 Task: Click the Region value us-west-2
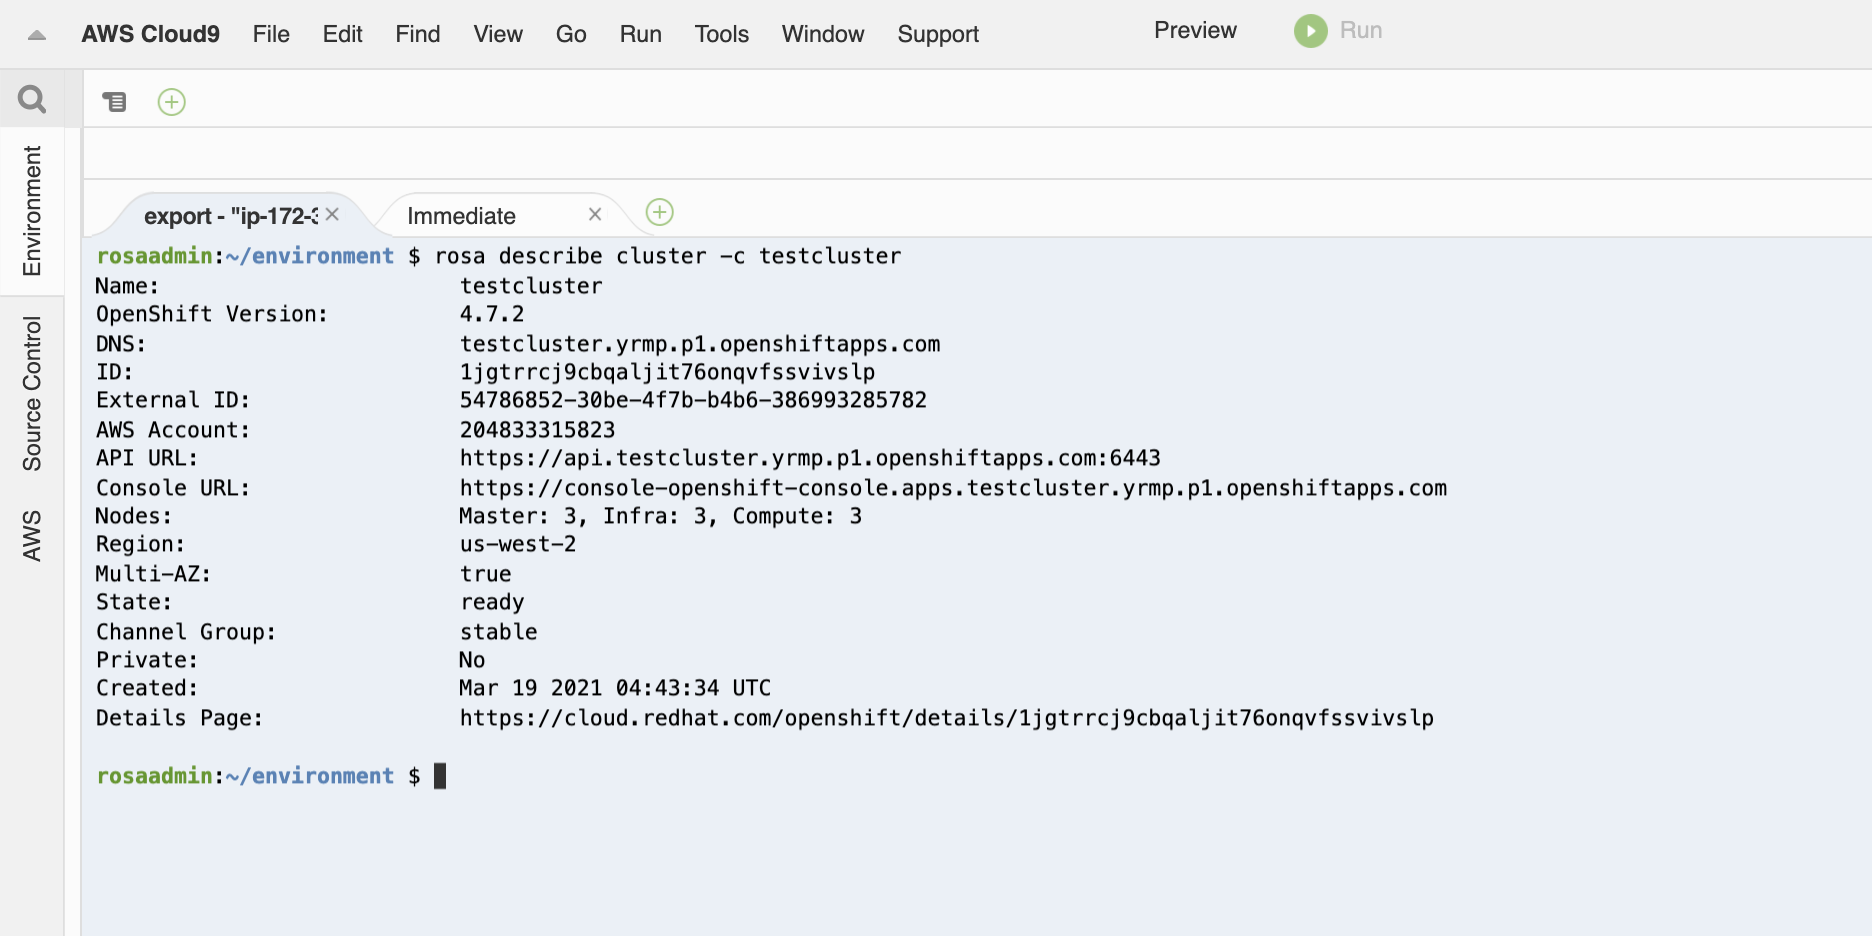pyautogui.click(x=517, y=544)
